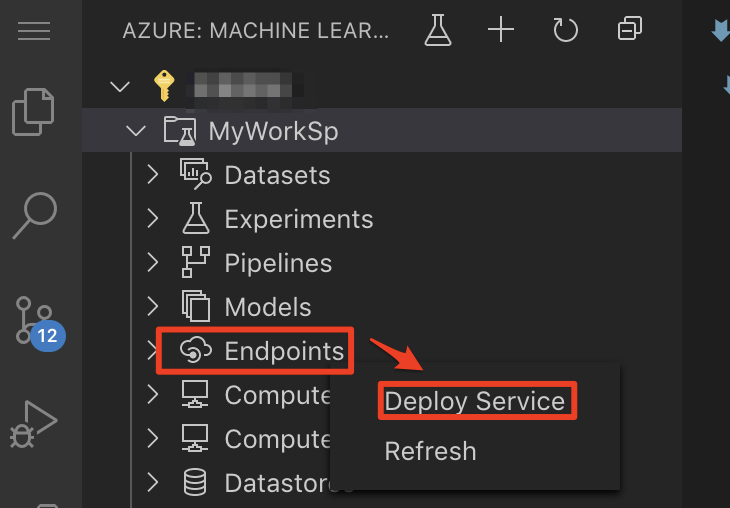Select the Endpoints label
This screenshot has width=730, height=508.
[284, 351]
